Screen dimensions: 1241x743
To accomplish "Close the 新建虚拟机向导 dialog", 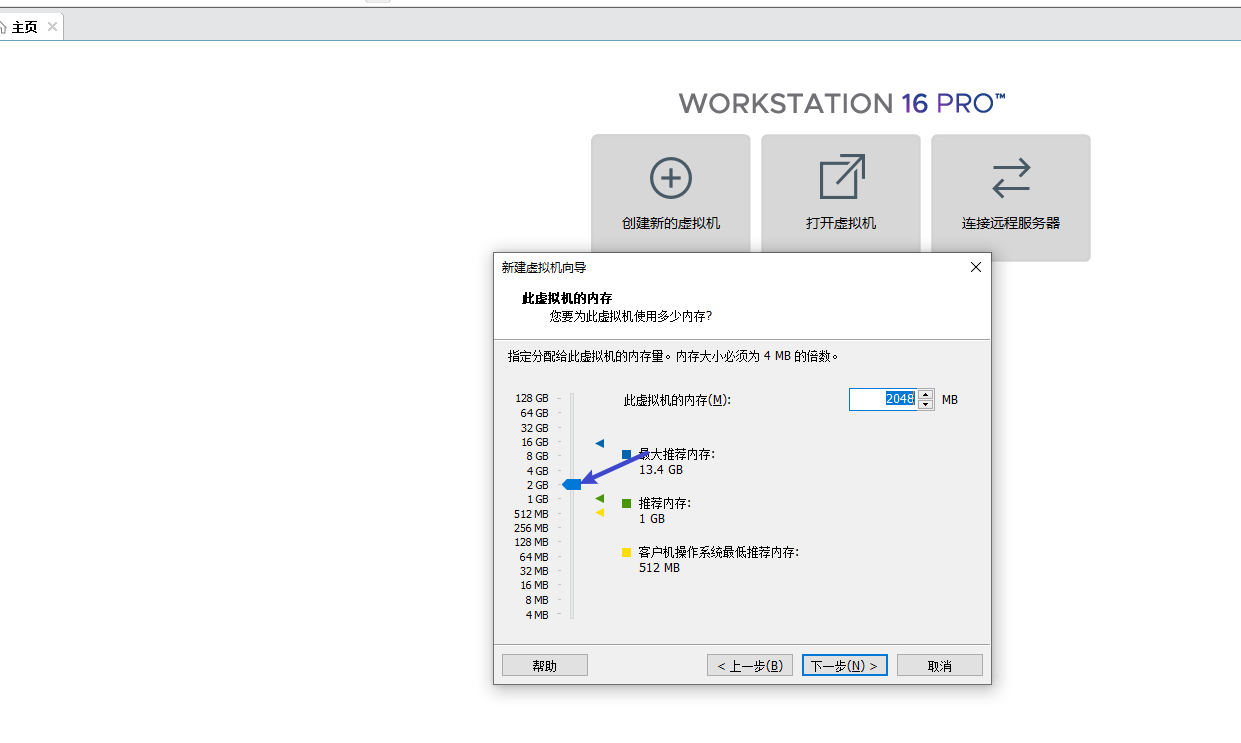I will (976, 267).
